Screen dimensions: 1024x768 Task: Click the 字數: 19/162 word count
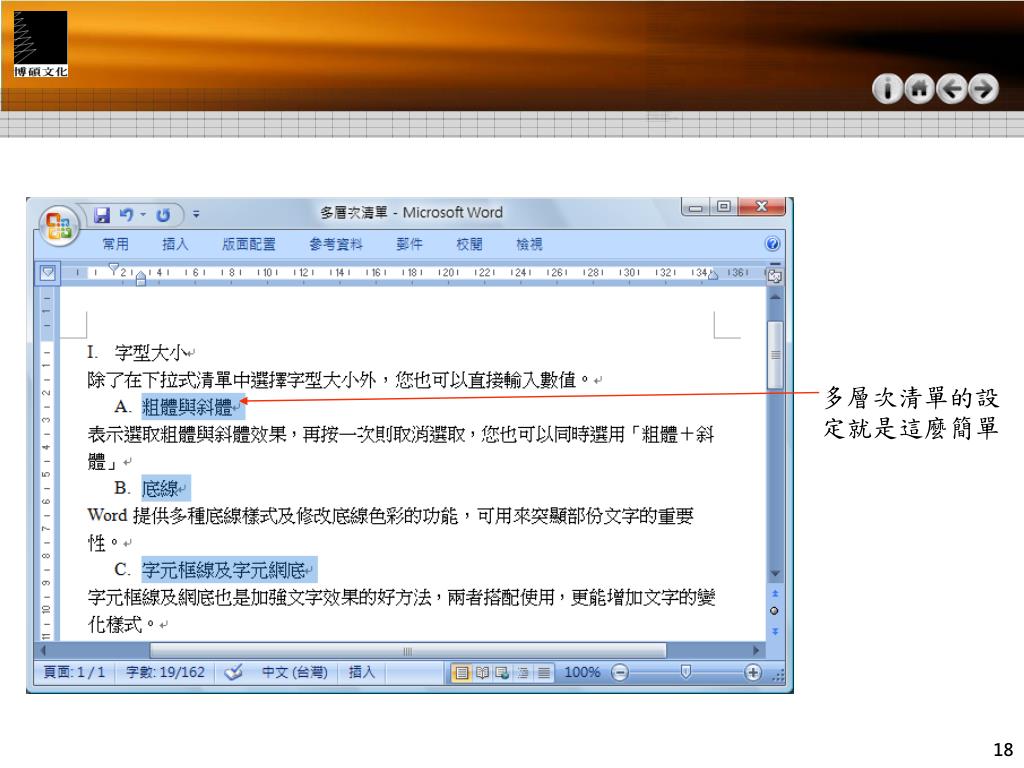[165, 672]
